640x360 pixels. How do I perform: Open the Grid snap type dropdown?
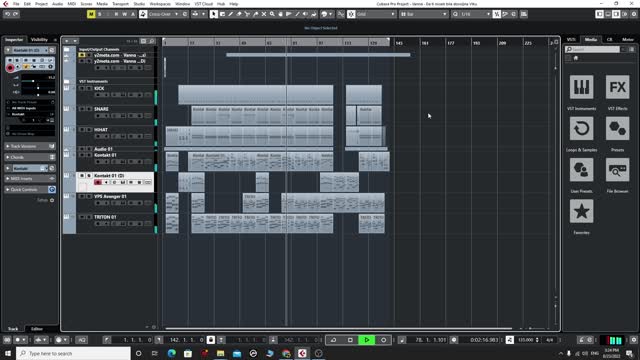pos(376,14)
